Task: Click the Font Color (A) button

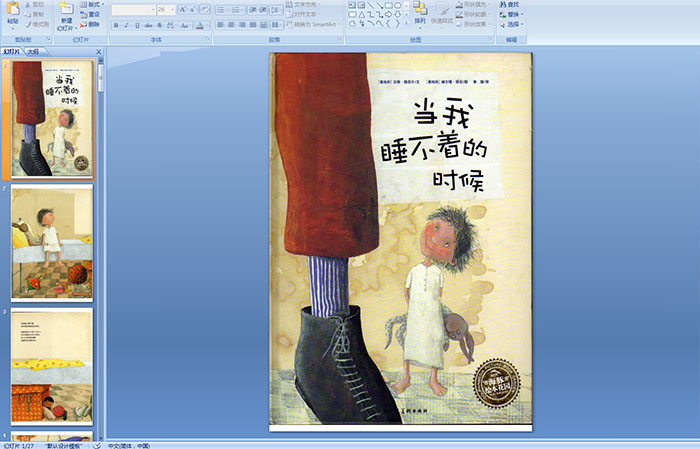Action: (200, 25)
